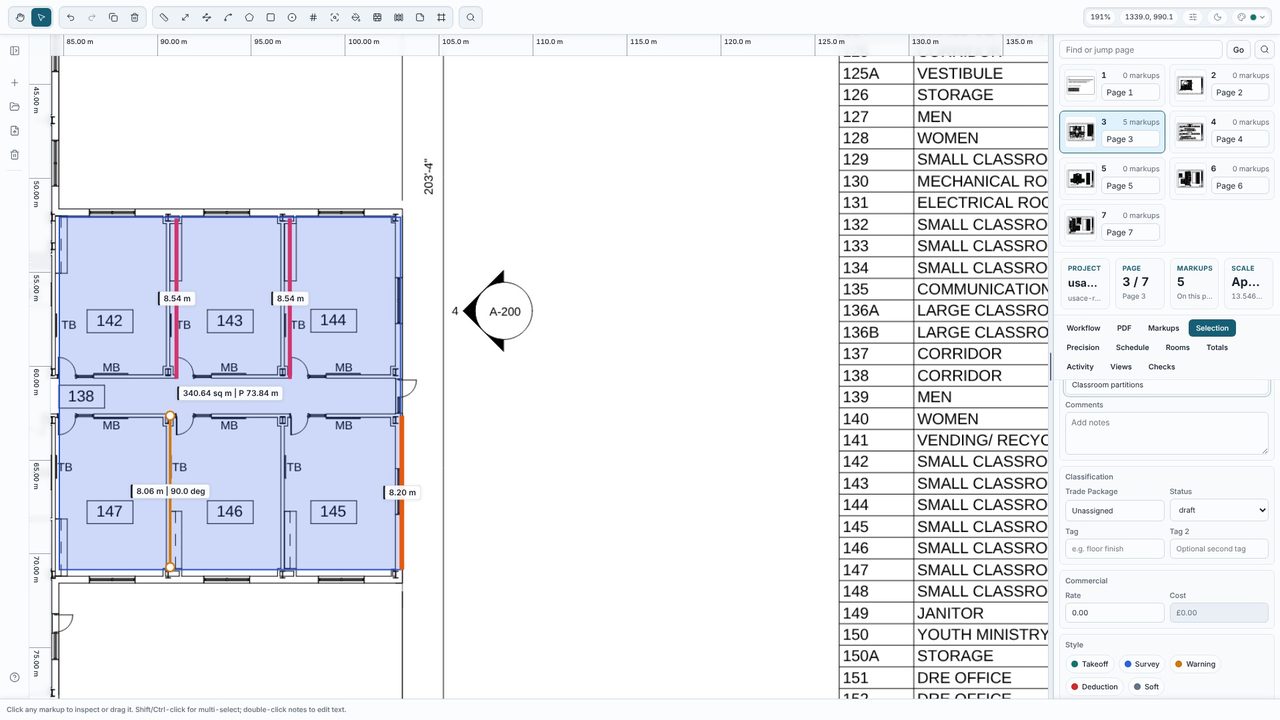Select the hand pan tool

20,17
